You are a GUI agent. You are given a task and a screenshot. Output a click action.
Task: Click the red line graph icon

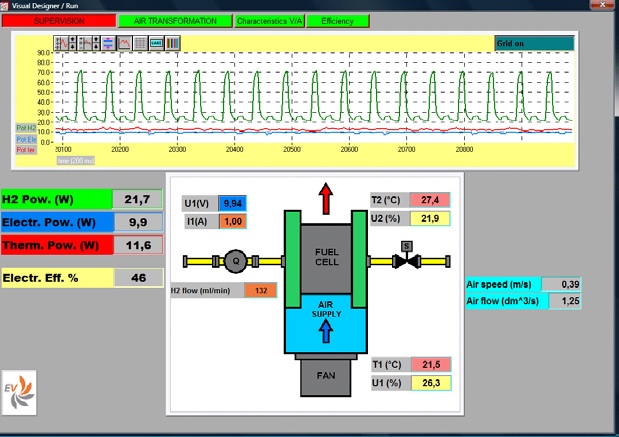pyautogui.click(x=124, y=43)
